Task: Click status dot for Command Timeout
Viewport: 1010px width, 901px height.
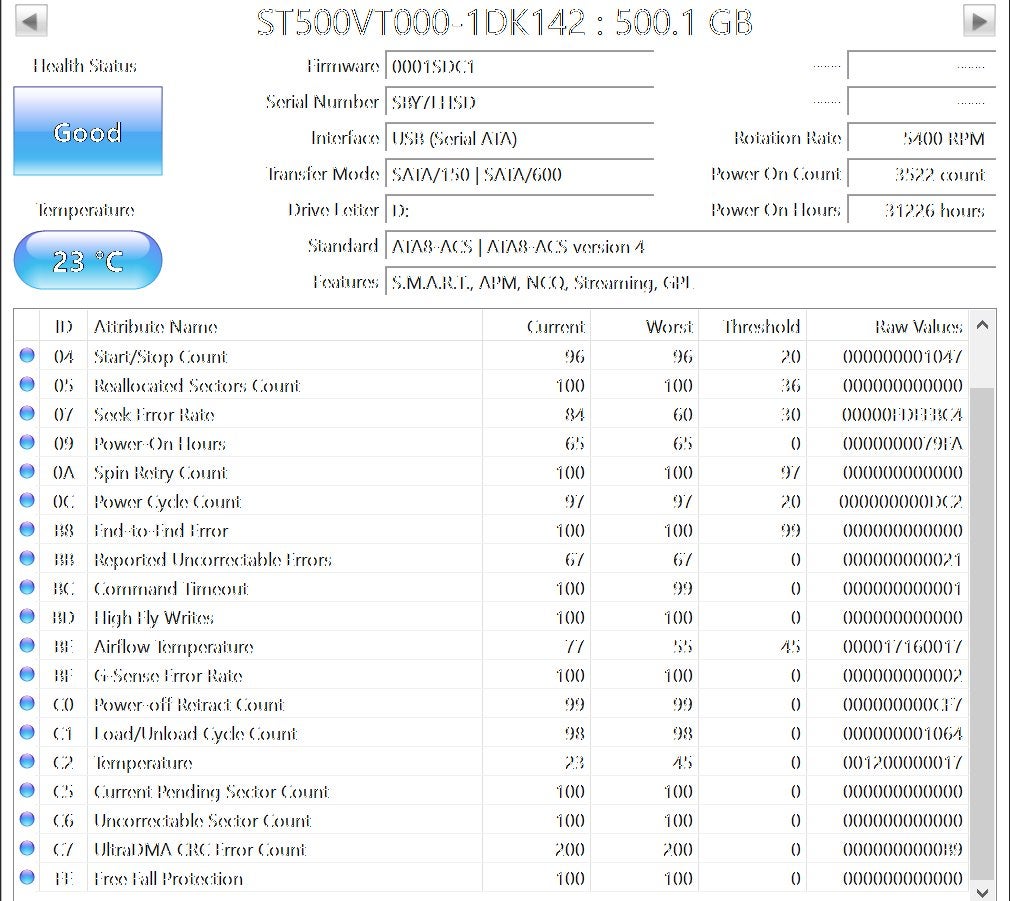Action: [x=27, y=587]
